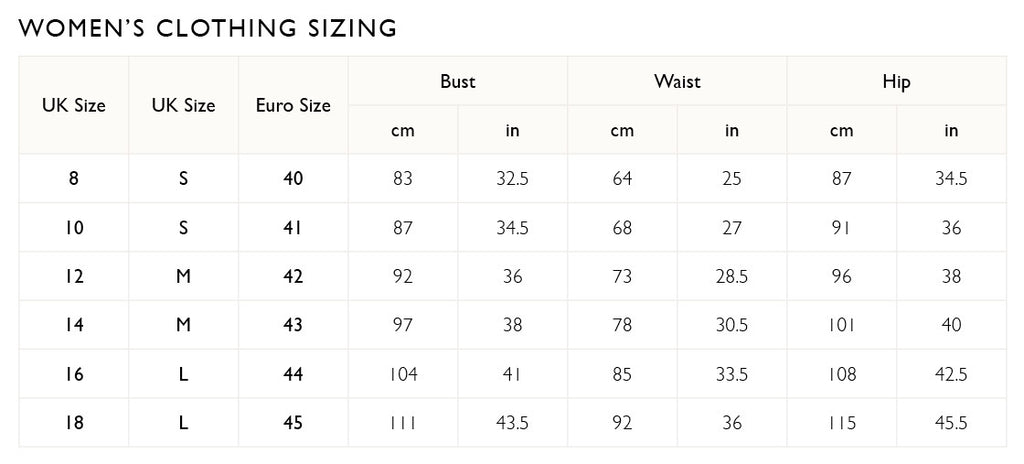
Task: Select UK size 18 in first column
Action: 74,423
